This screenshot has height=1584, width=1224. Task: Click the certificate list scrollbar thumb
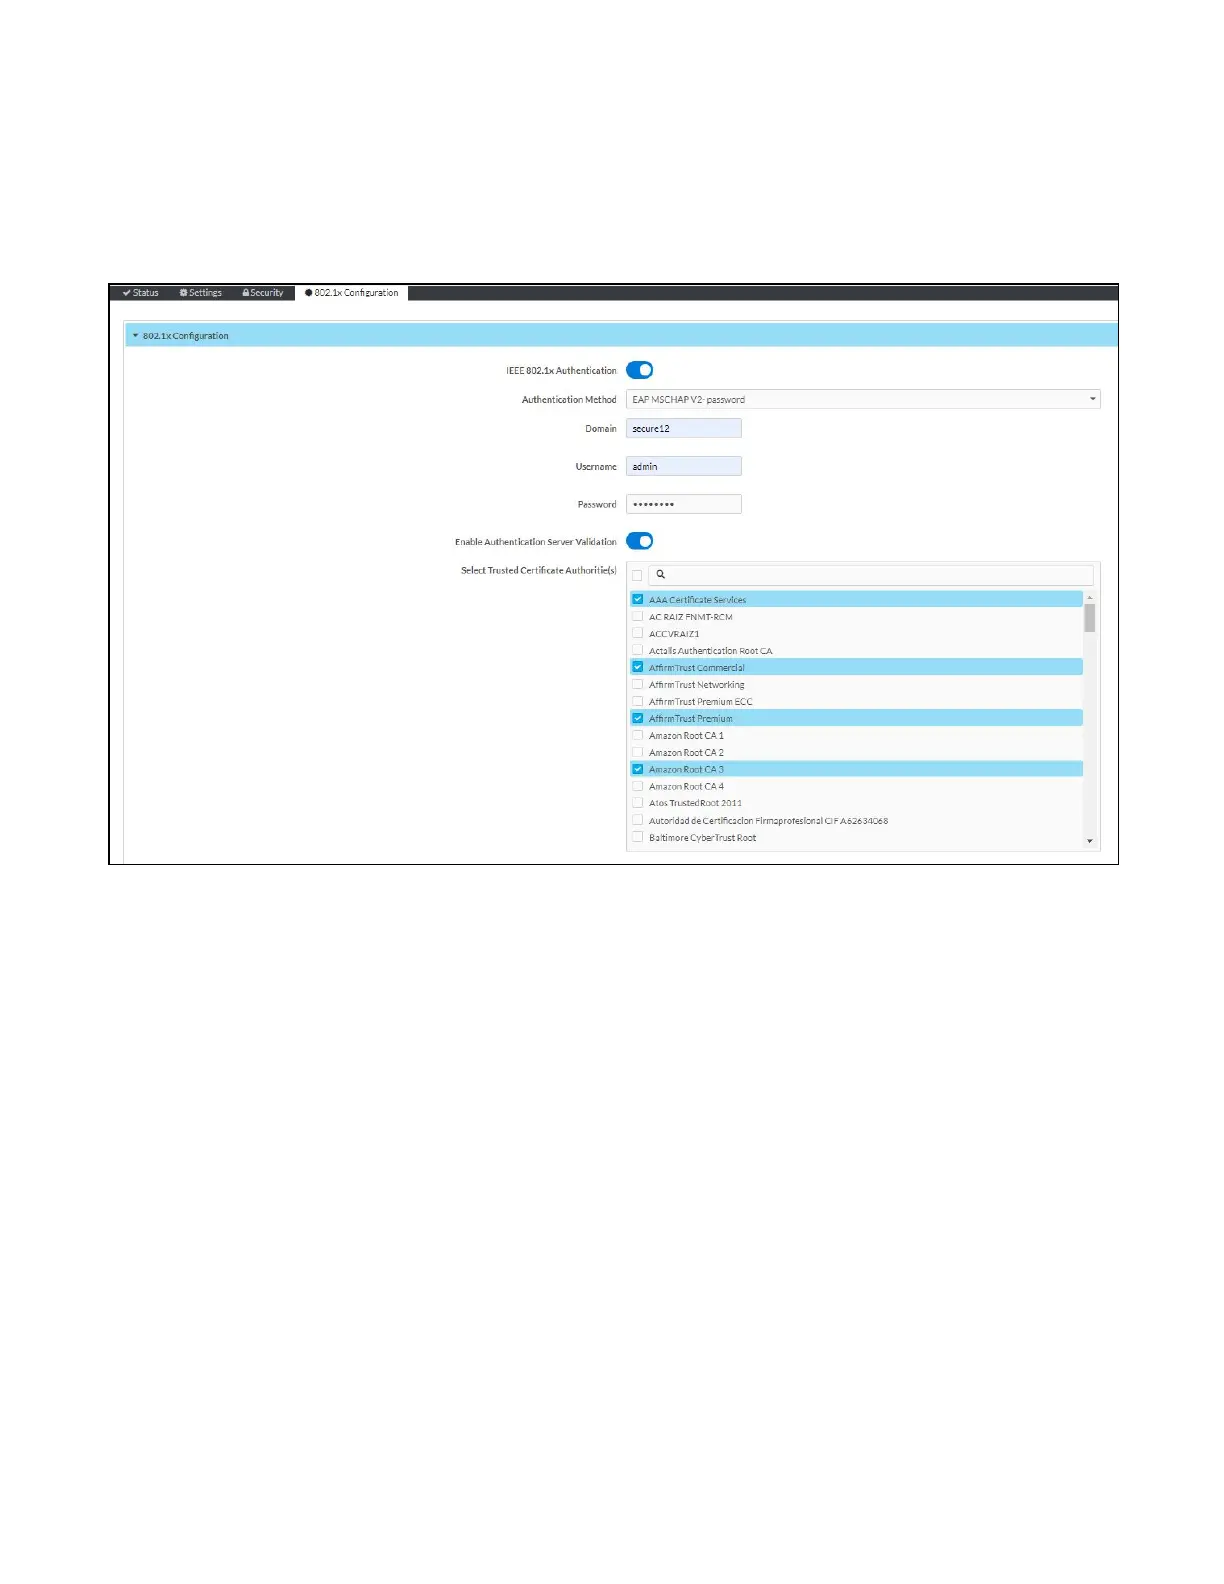click(x=1090, y=618)
